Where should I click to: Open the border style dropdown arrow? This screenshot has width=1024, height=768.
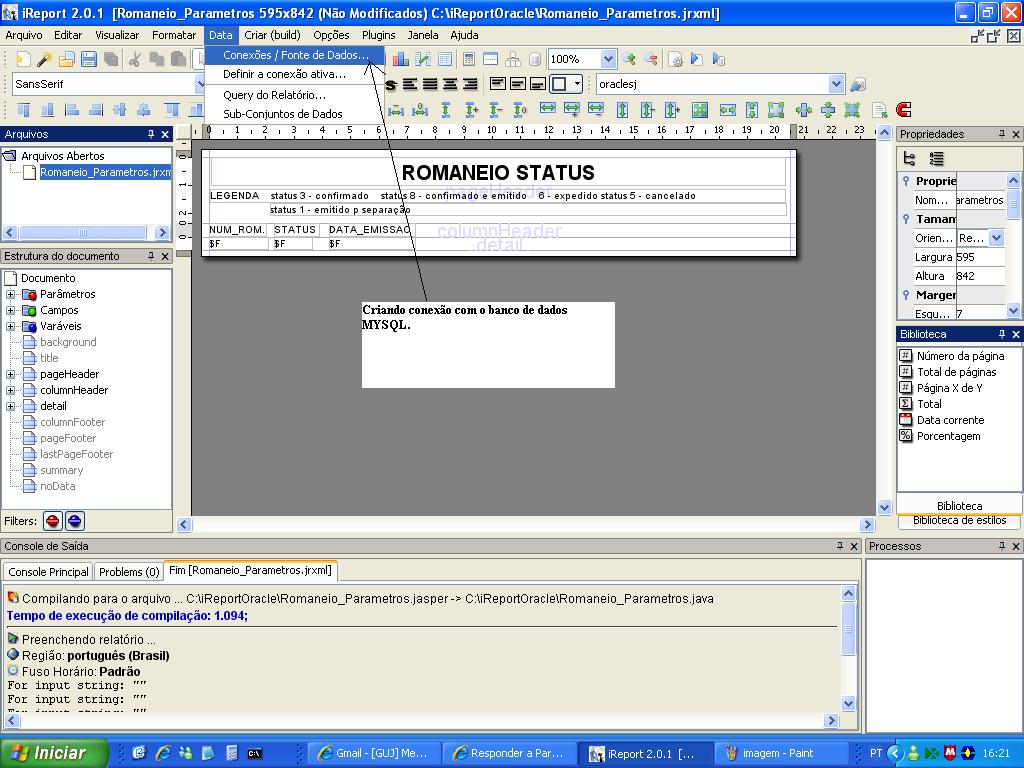click(x=577, y=84)
